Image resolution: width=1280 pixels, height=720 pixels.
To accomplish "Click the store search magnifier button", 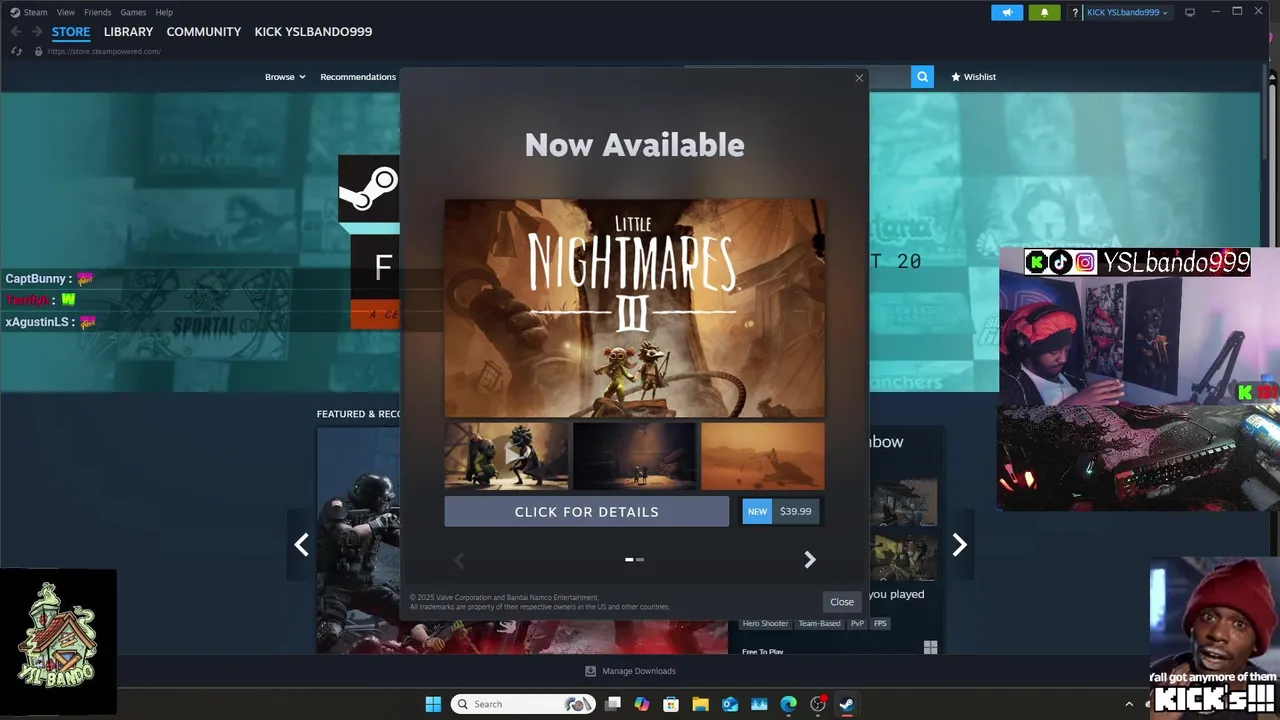I will (922, 76).
